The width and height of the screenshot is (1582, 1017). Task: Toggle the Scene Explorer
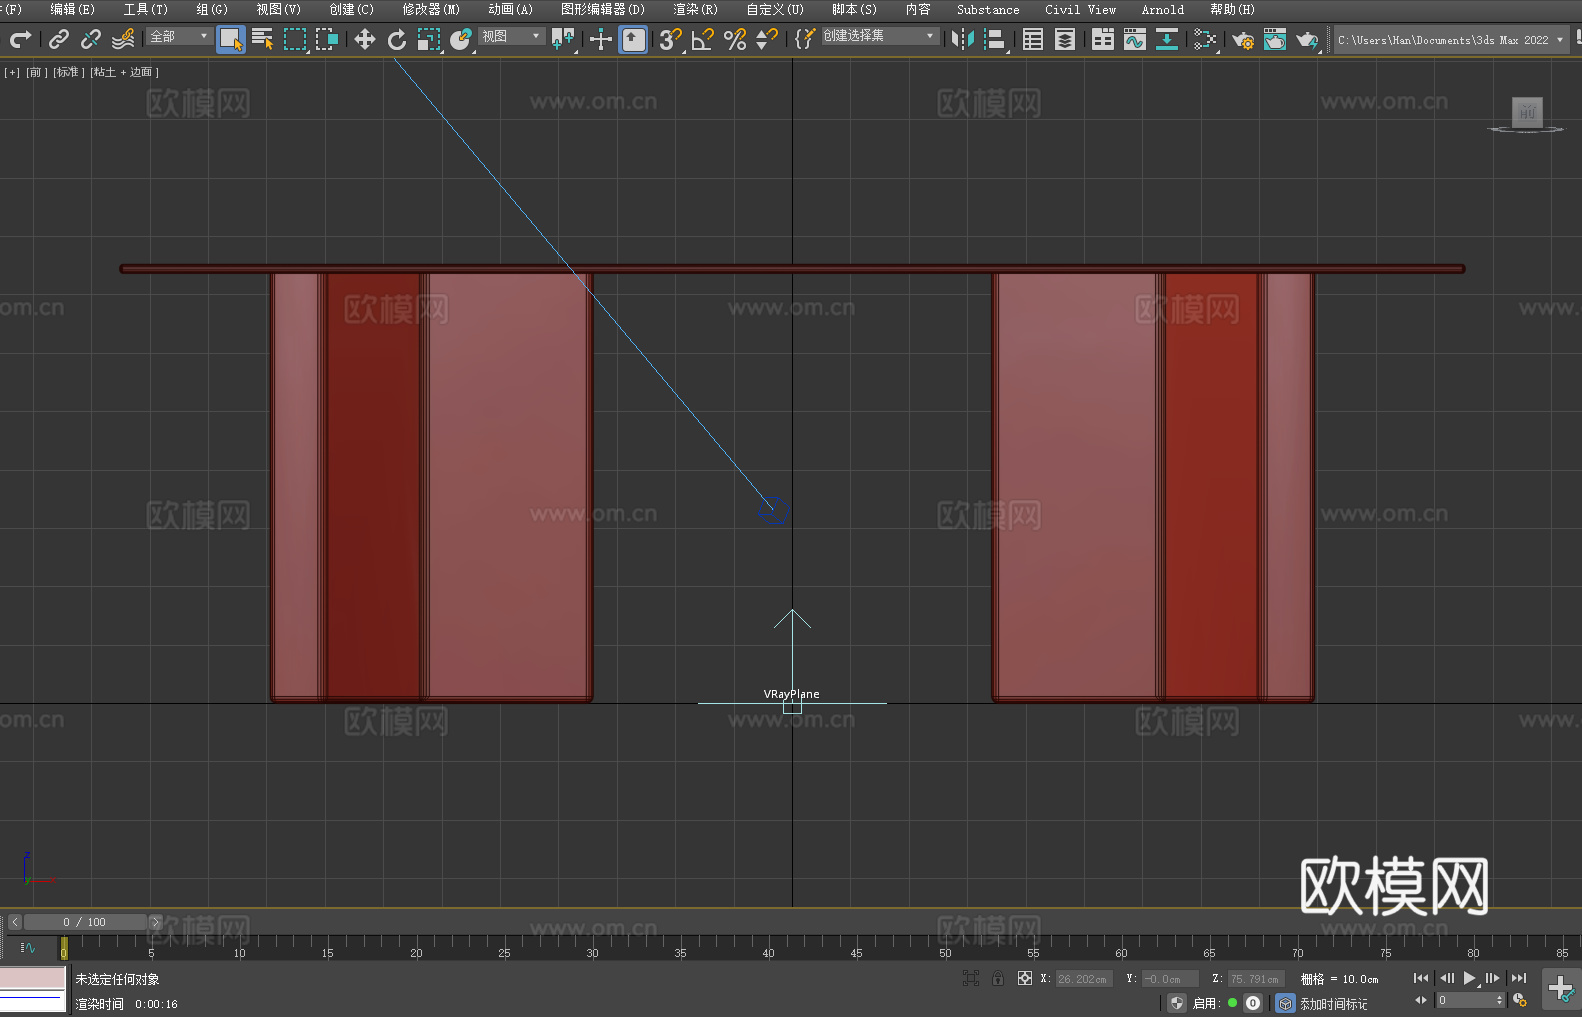click(1033, 39)
